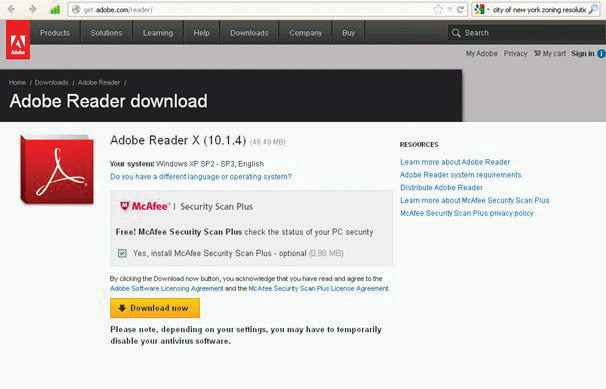Click the McAfee shield logo
Viewport: 606px width, 389px height.
click(x=124, y=206)
